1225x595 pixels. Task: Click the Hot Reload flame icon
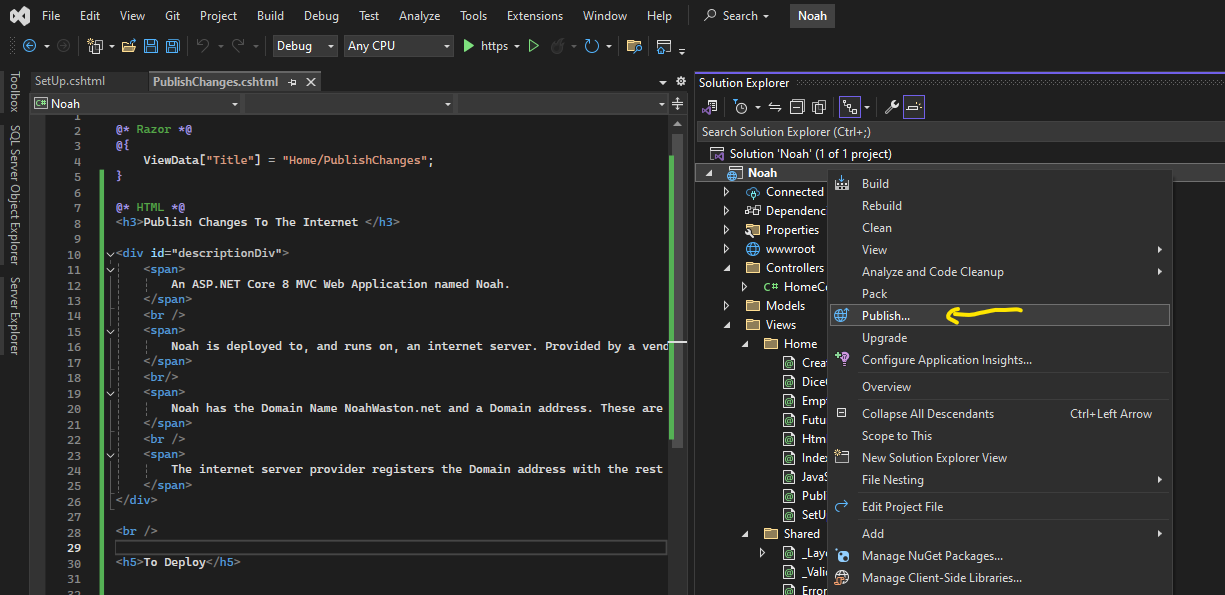click(557, 46)
